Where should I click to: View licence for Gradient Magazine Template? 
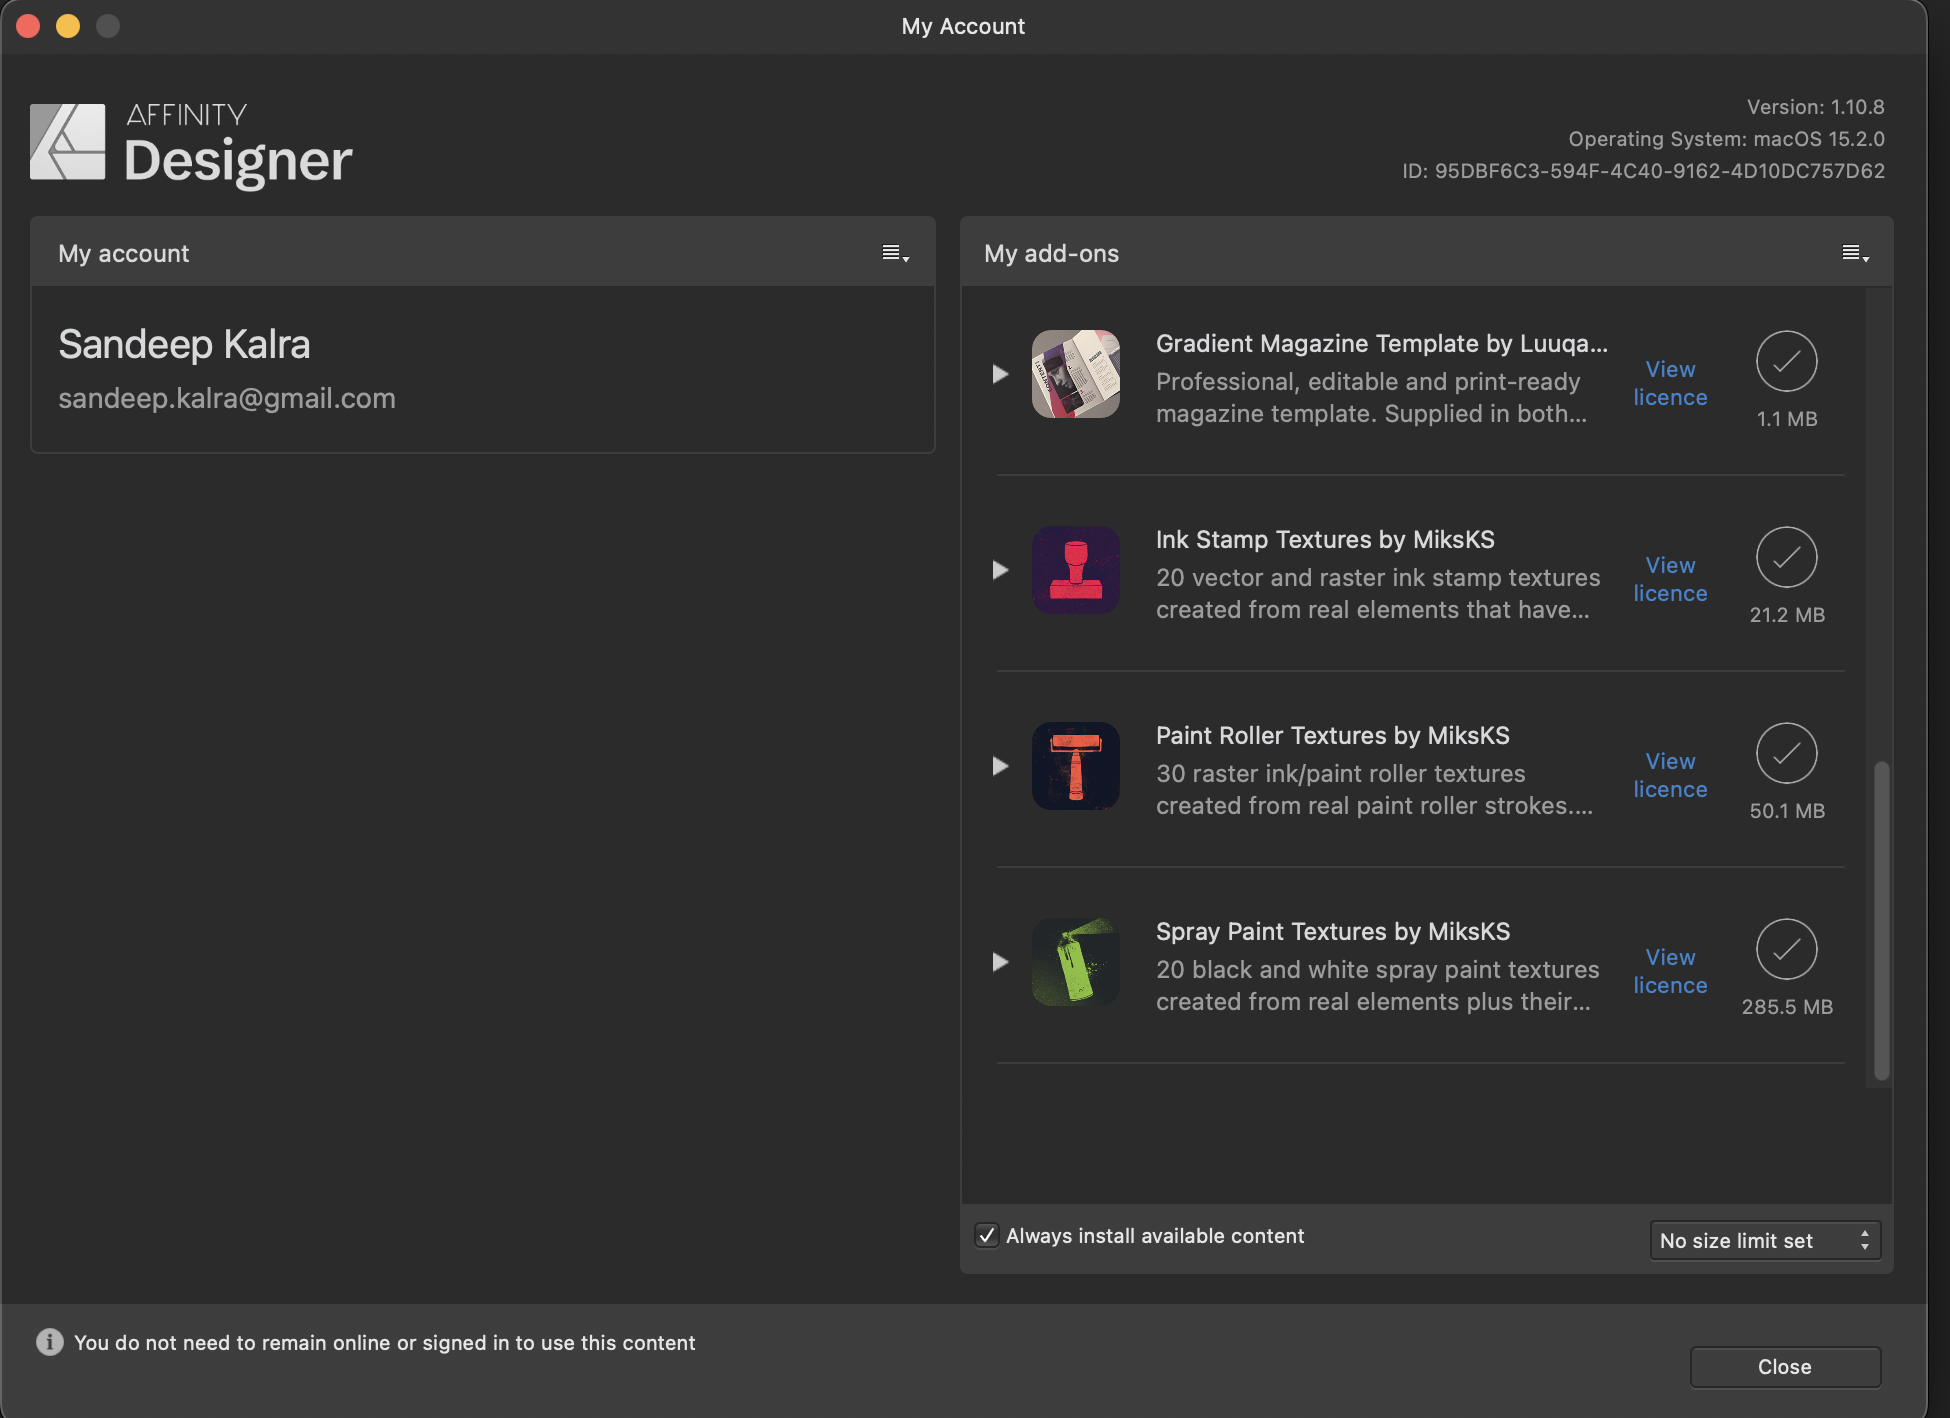point(1670,383)
